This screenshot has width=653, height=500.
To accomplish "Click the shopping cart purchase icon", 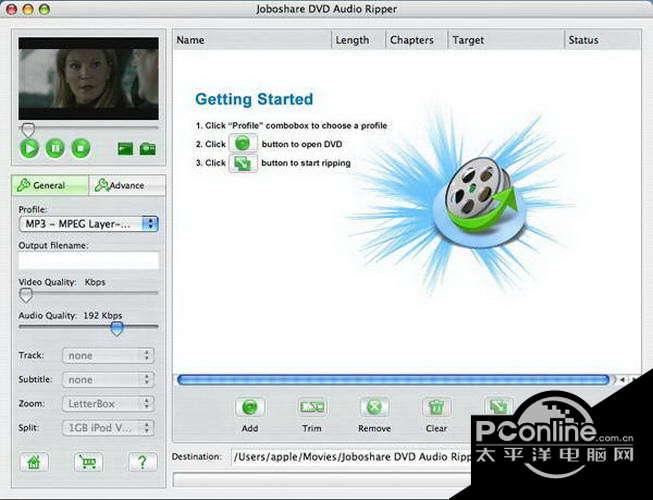I will point(88,462).
